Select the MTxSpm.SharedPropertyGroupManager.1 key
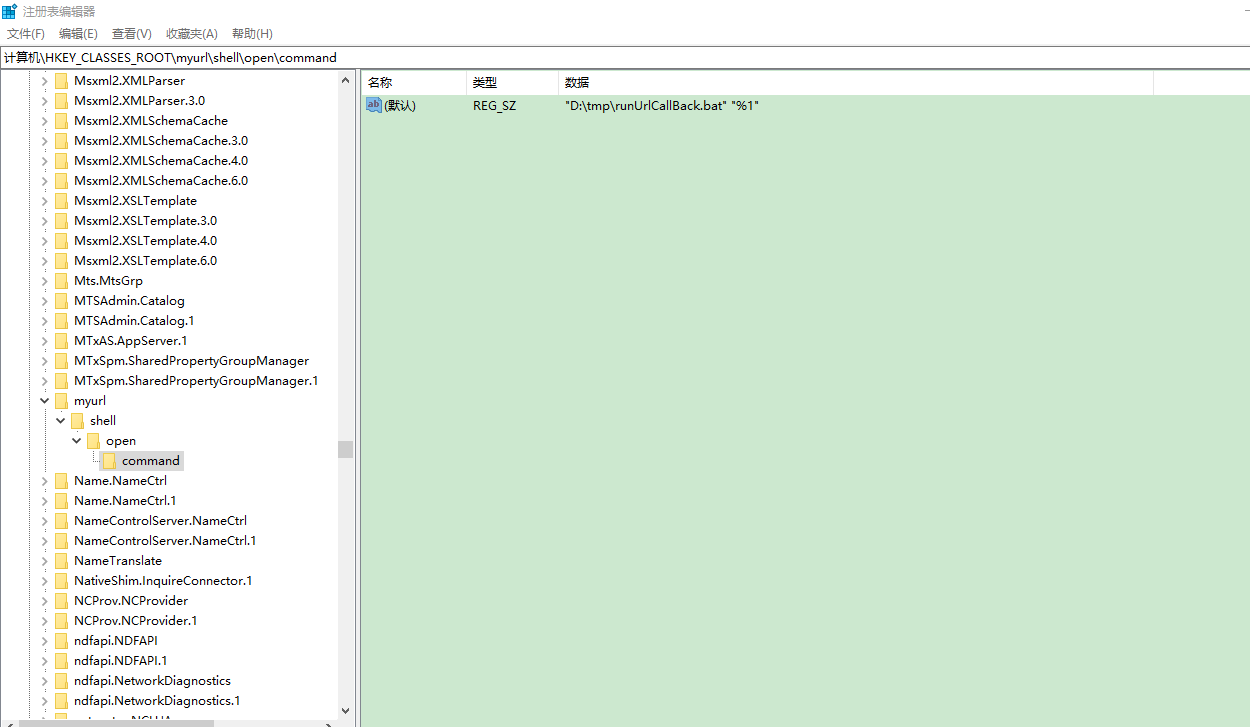Screen dimensions: 1250x727 pyautogui.click(x=196, y=380)
